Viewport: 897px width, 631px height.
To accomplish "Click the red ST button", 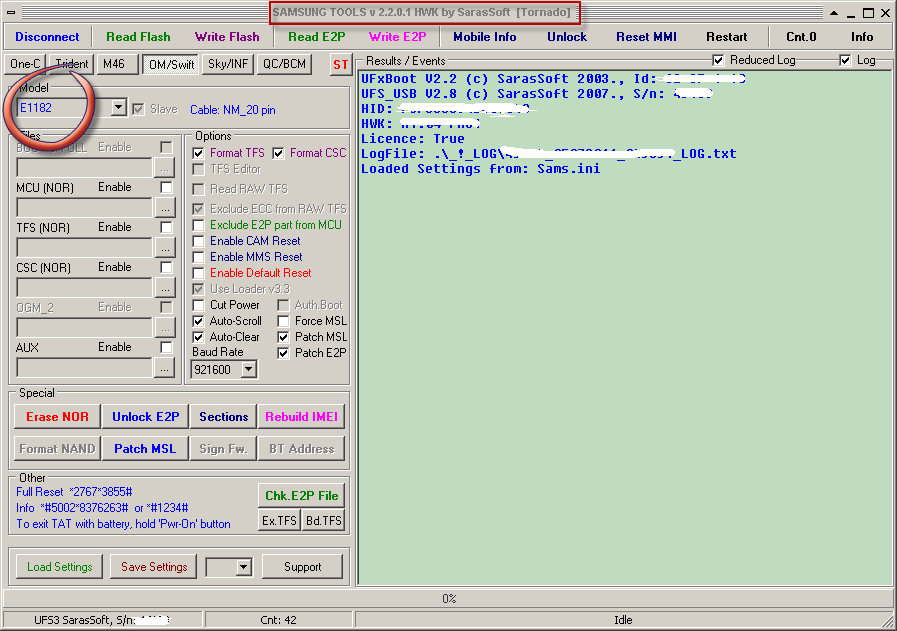I will (340, 65).
